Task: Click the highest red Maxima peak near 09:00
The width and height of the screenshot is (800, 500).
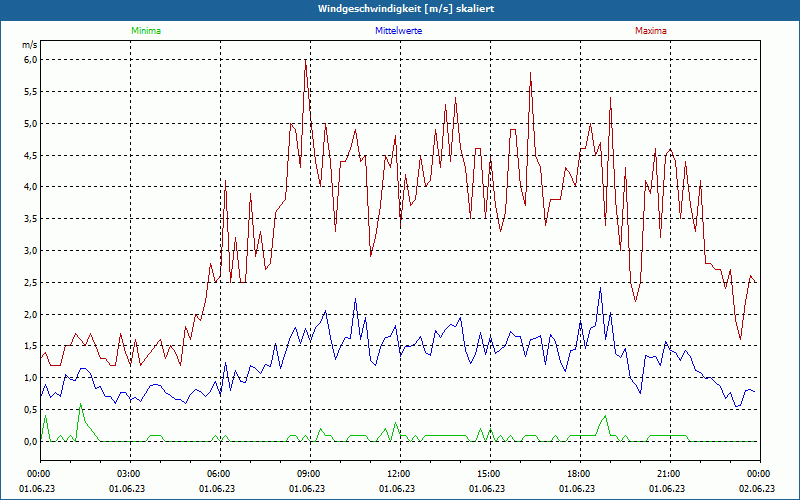Action: click(305, 62)
